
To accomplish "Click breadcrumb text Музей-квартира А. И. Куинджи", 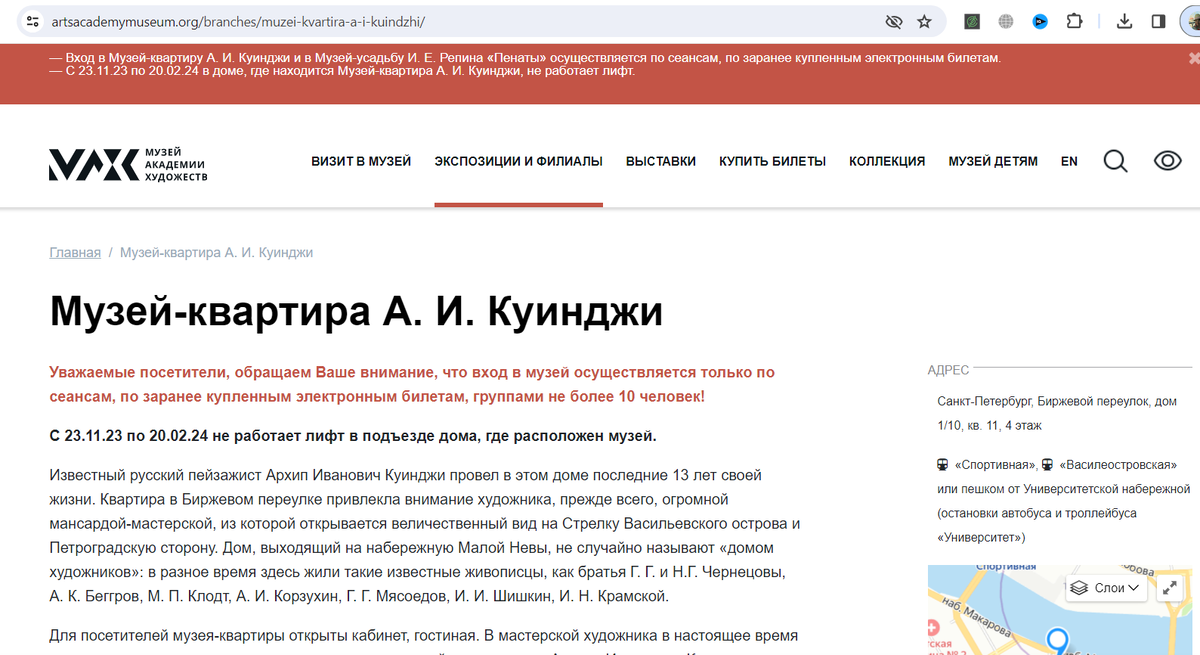I will pos(216,252).
